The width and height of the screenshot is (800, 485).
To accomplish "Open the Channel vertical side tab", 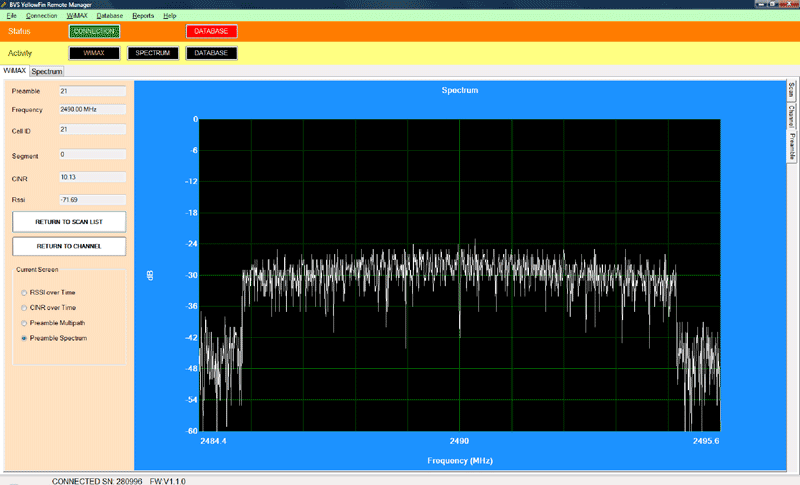I will (791, 116).
